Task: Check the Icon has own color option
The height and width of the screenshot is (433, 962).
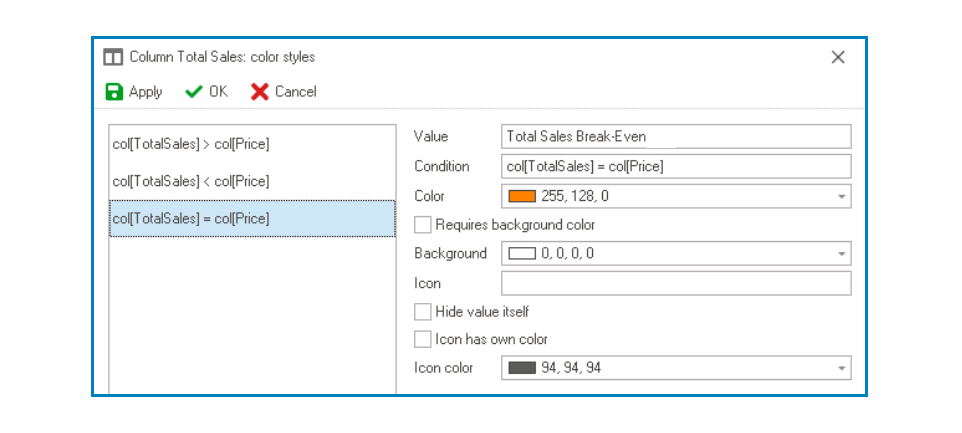Action: click(x=423, y=339)
